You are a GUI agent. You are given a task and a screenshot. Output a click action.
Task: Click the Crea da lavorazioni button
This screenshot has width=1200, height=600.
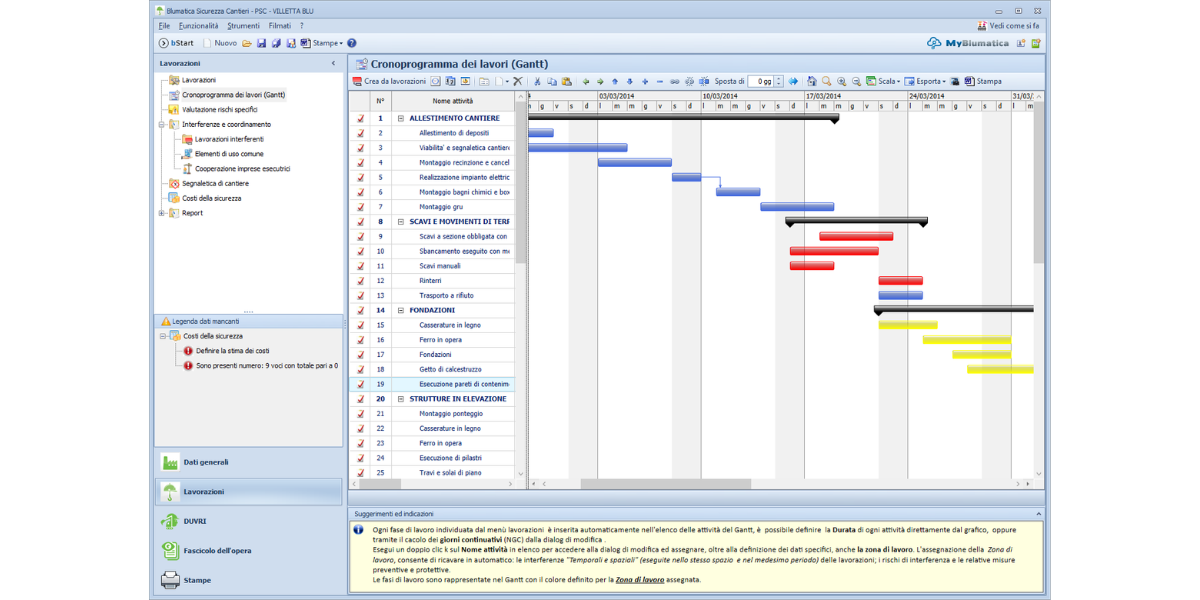pyautogui.click(x=390, y=81)
